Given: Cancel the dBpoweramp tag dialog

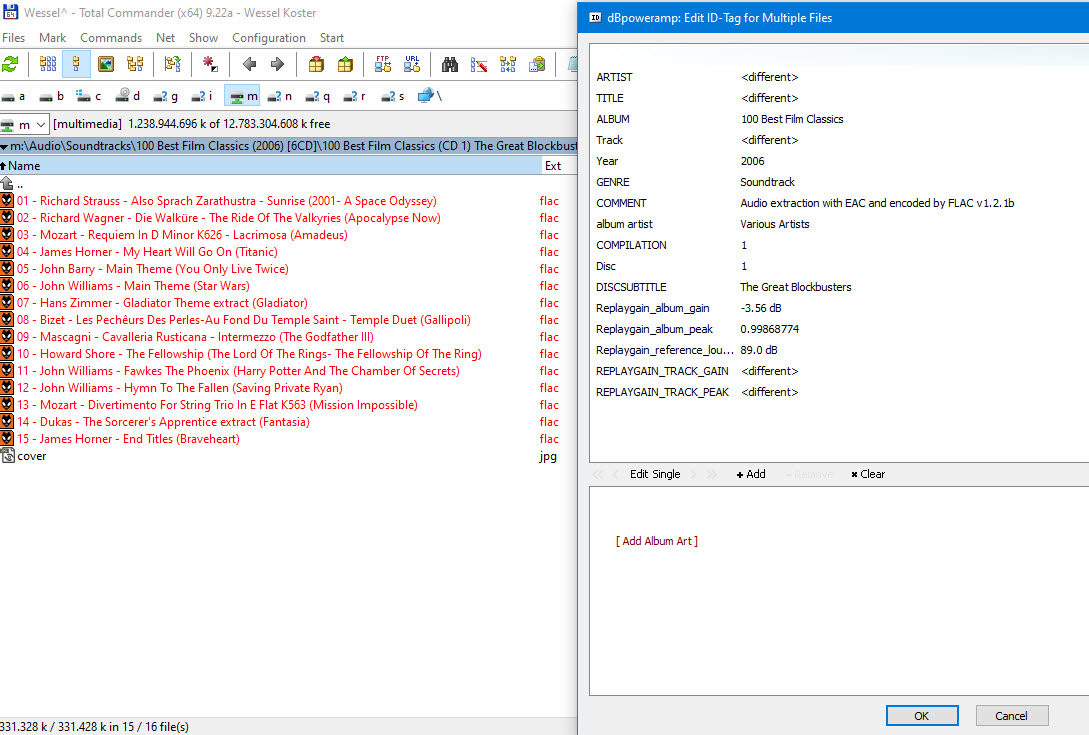Looking at the screenshot, I should click(x=1011, y=716).
